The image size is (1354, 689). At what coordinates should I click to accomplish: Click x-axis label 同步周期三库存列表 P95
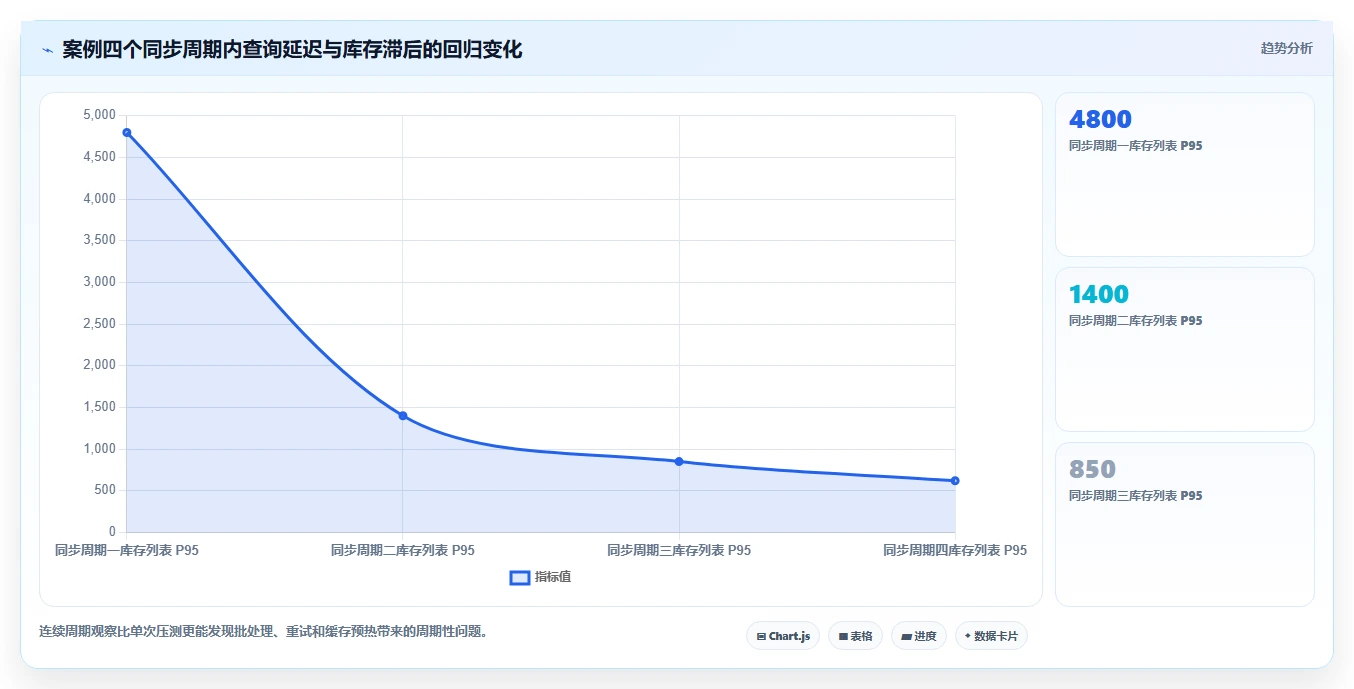[x=679, y=550]
